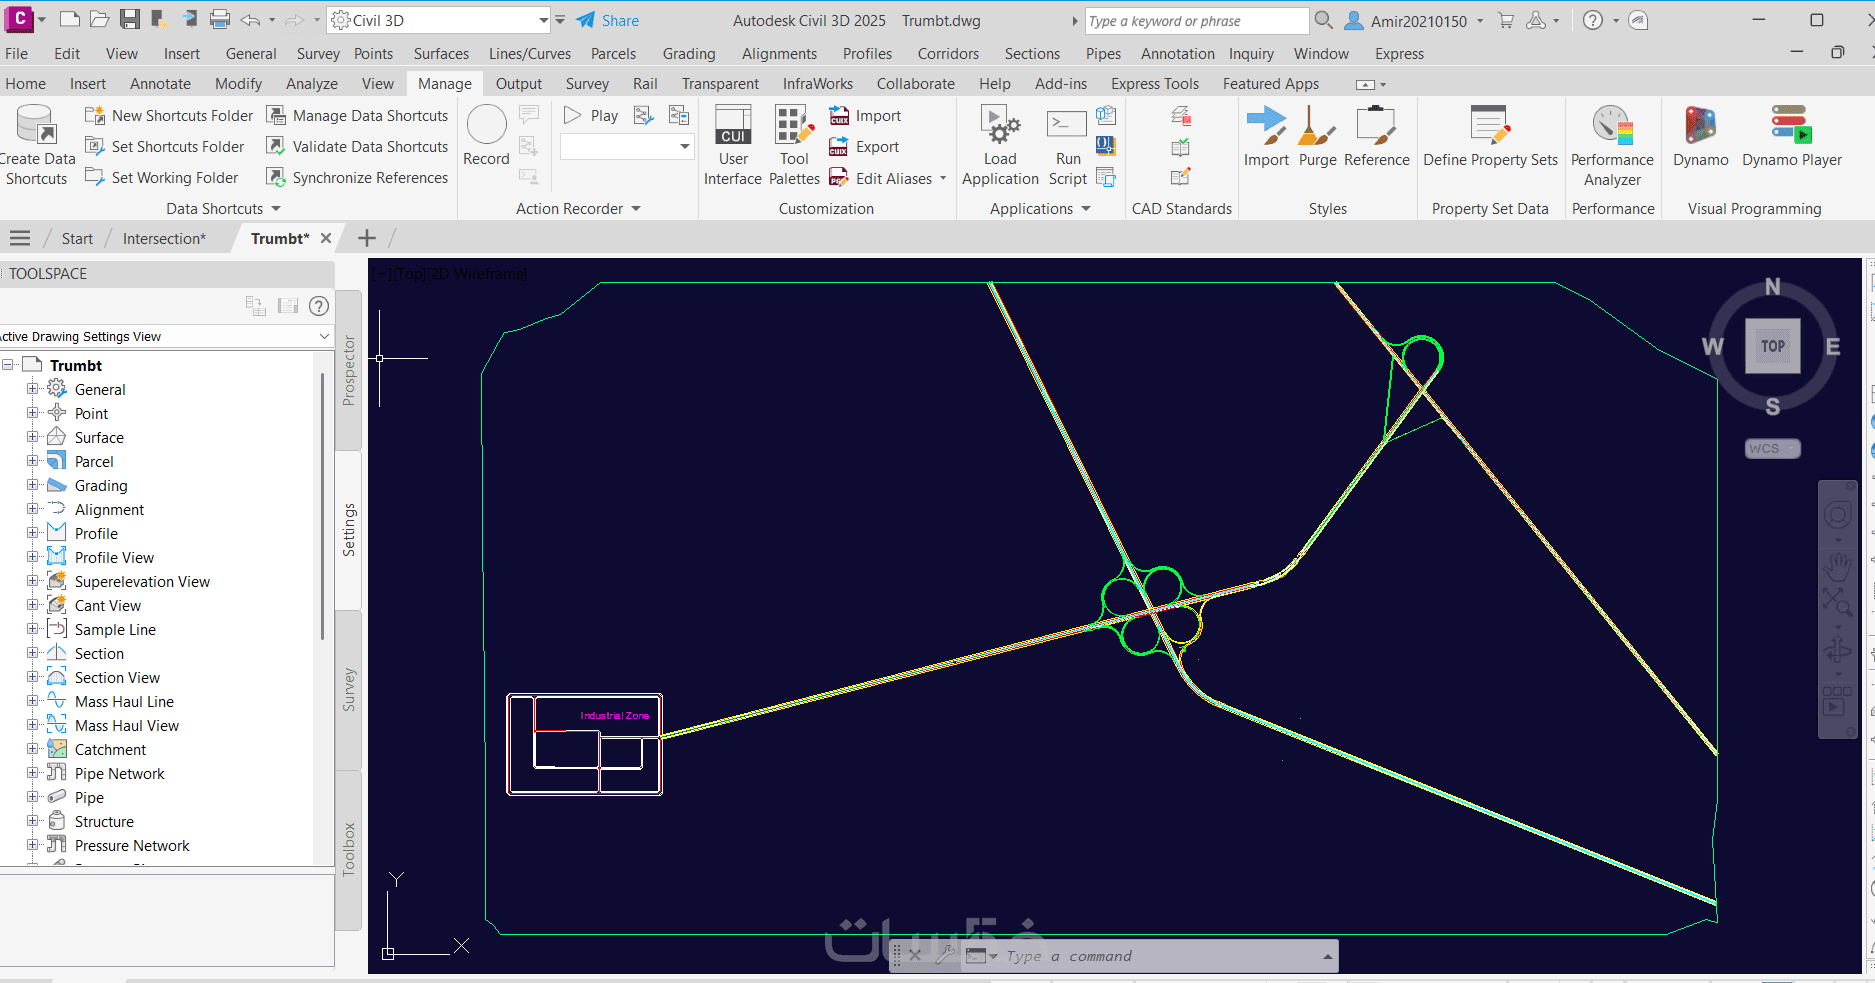Viewport: 1875px width, 983px height.
Task: Open the Edit Aliases dropdown arrow
Action: [x=943, y=178]
